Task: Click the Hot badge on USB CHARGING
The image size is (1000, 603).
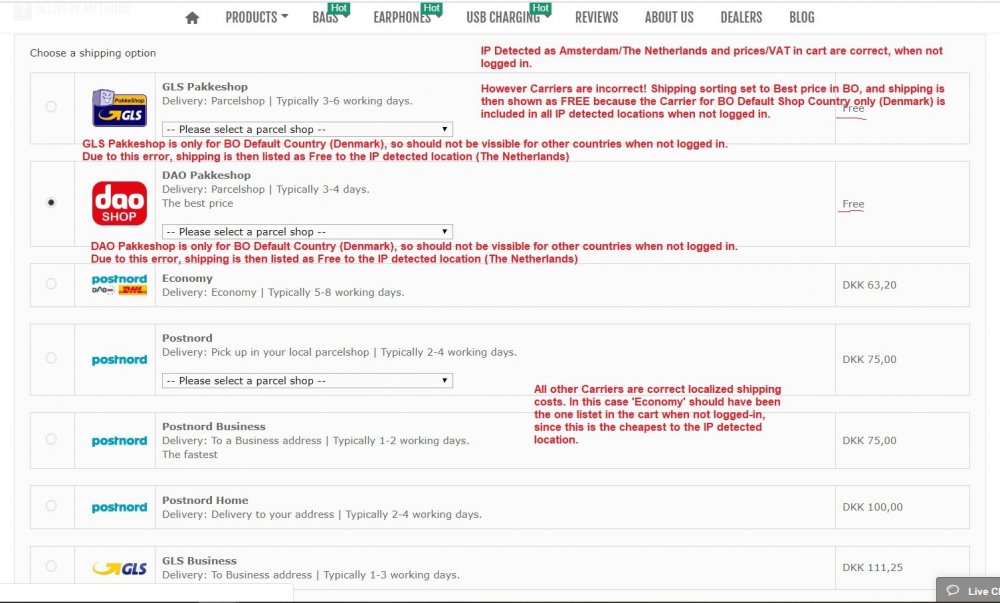Action: coord(540,8)
